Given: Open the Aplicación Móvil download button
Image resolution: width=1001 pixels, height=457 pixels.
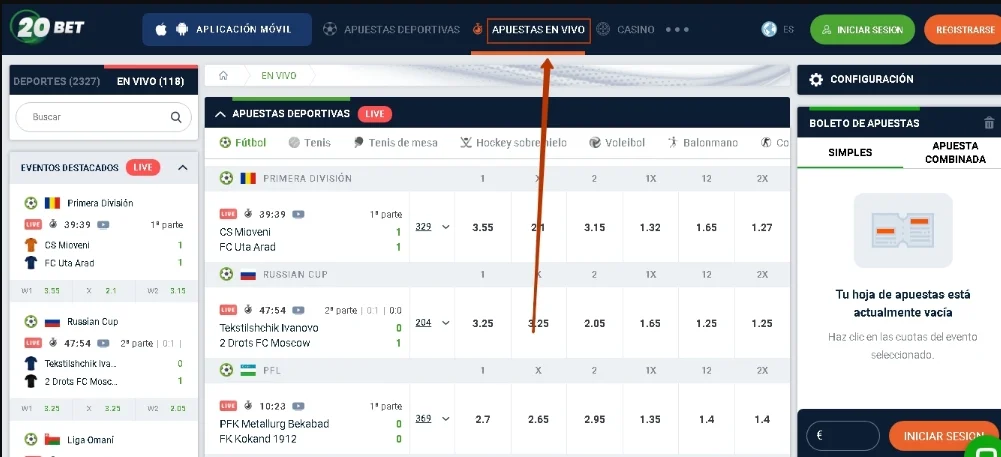Looking at the screenshot, I should point(227,29).
